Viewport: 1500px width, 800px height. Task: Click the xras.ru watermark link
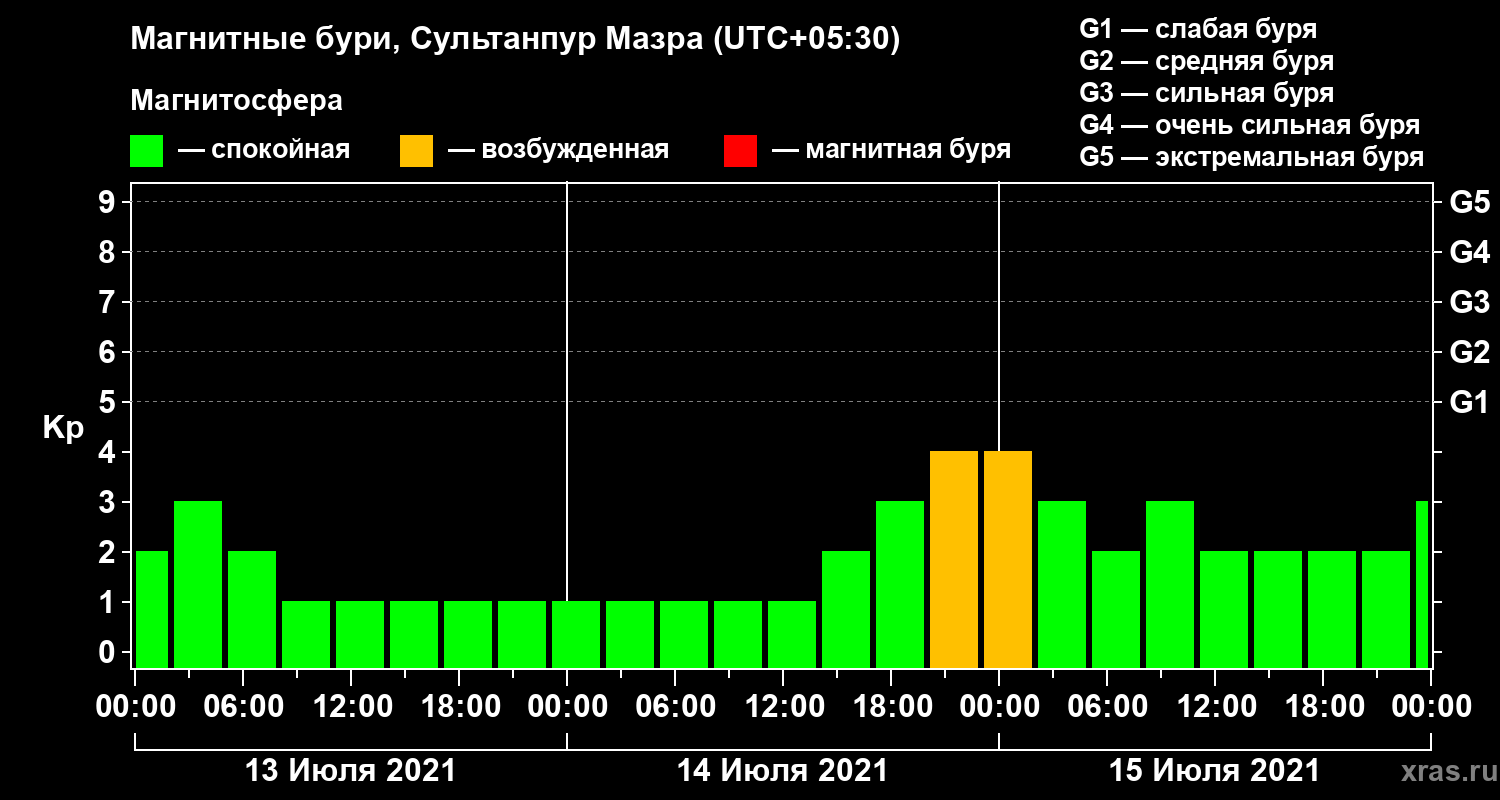1445,771
